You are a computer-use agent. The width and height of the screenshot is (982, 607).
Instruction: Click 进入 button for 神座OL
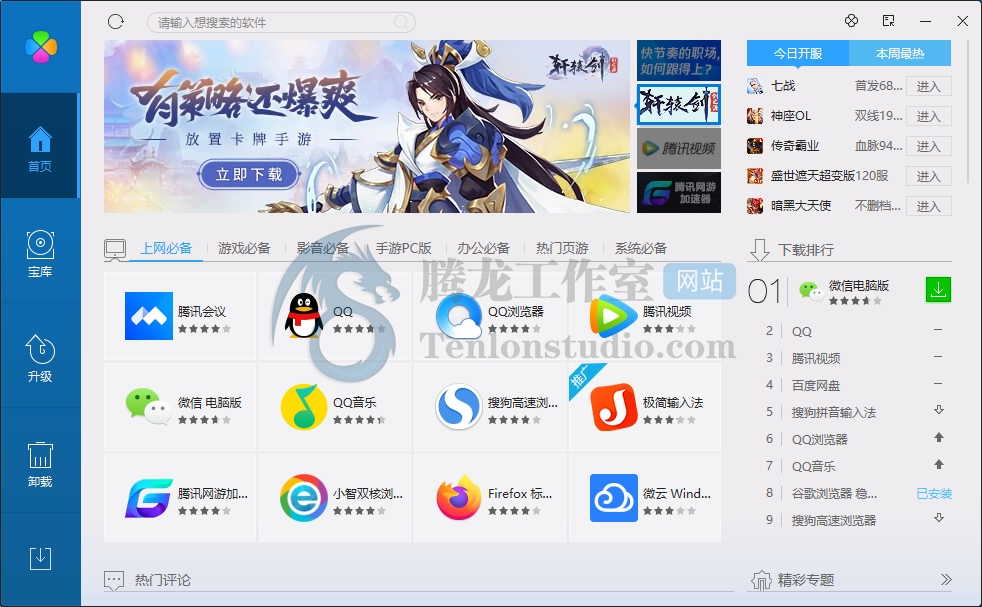(929, 117)
